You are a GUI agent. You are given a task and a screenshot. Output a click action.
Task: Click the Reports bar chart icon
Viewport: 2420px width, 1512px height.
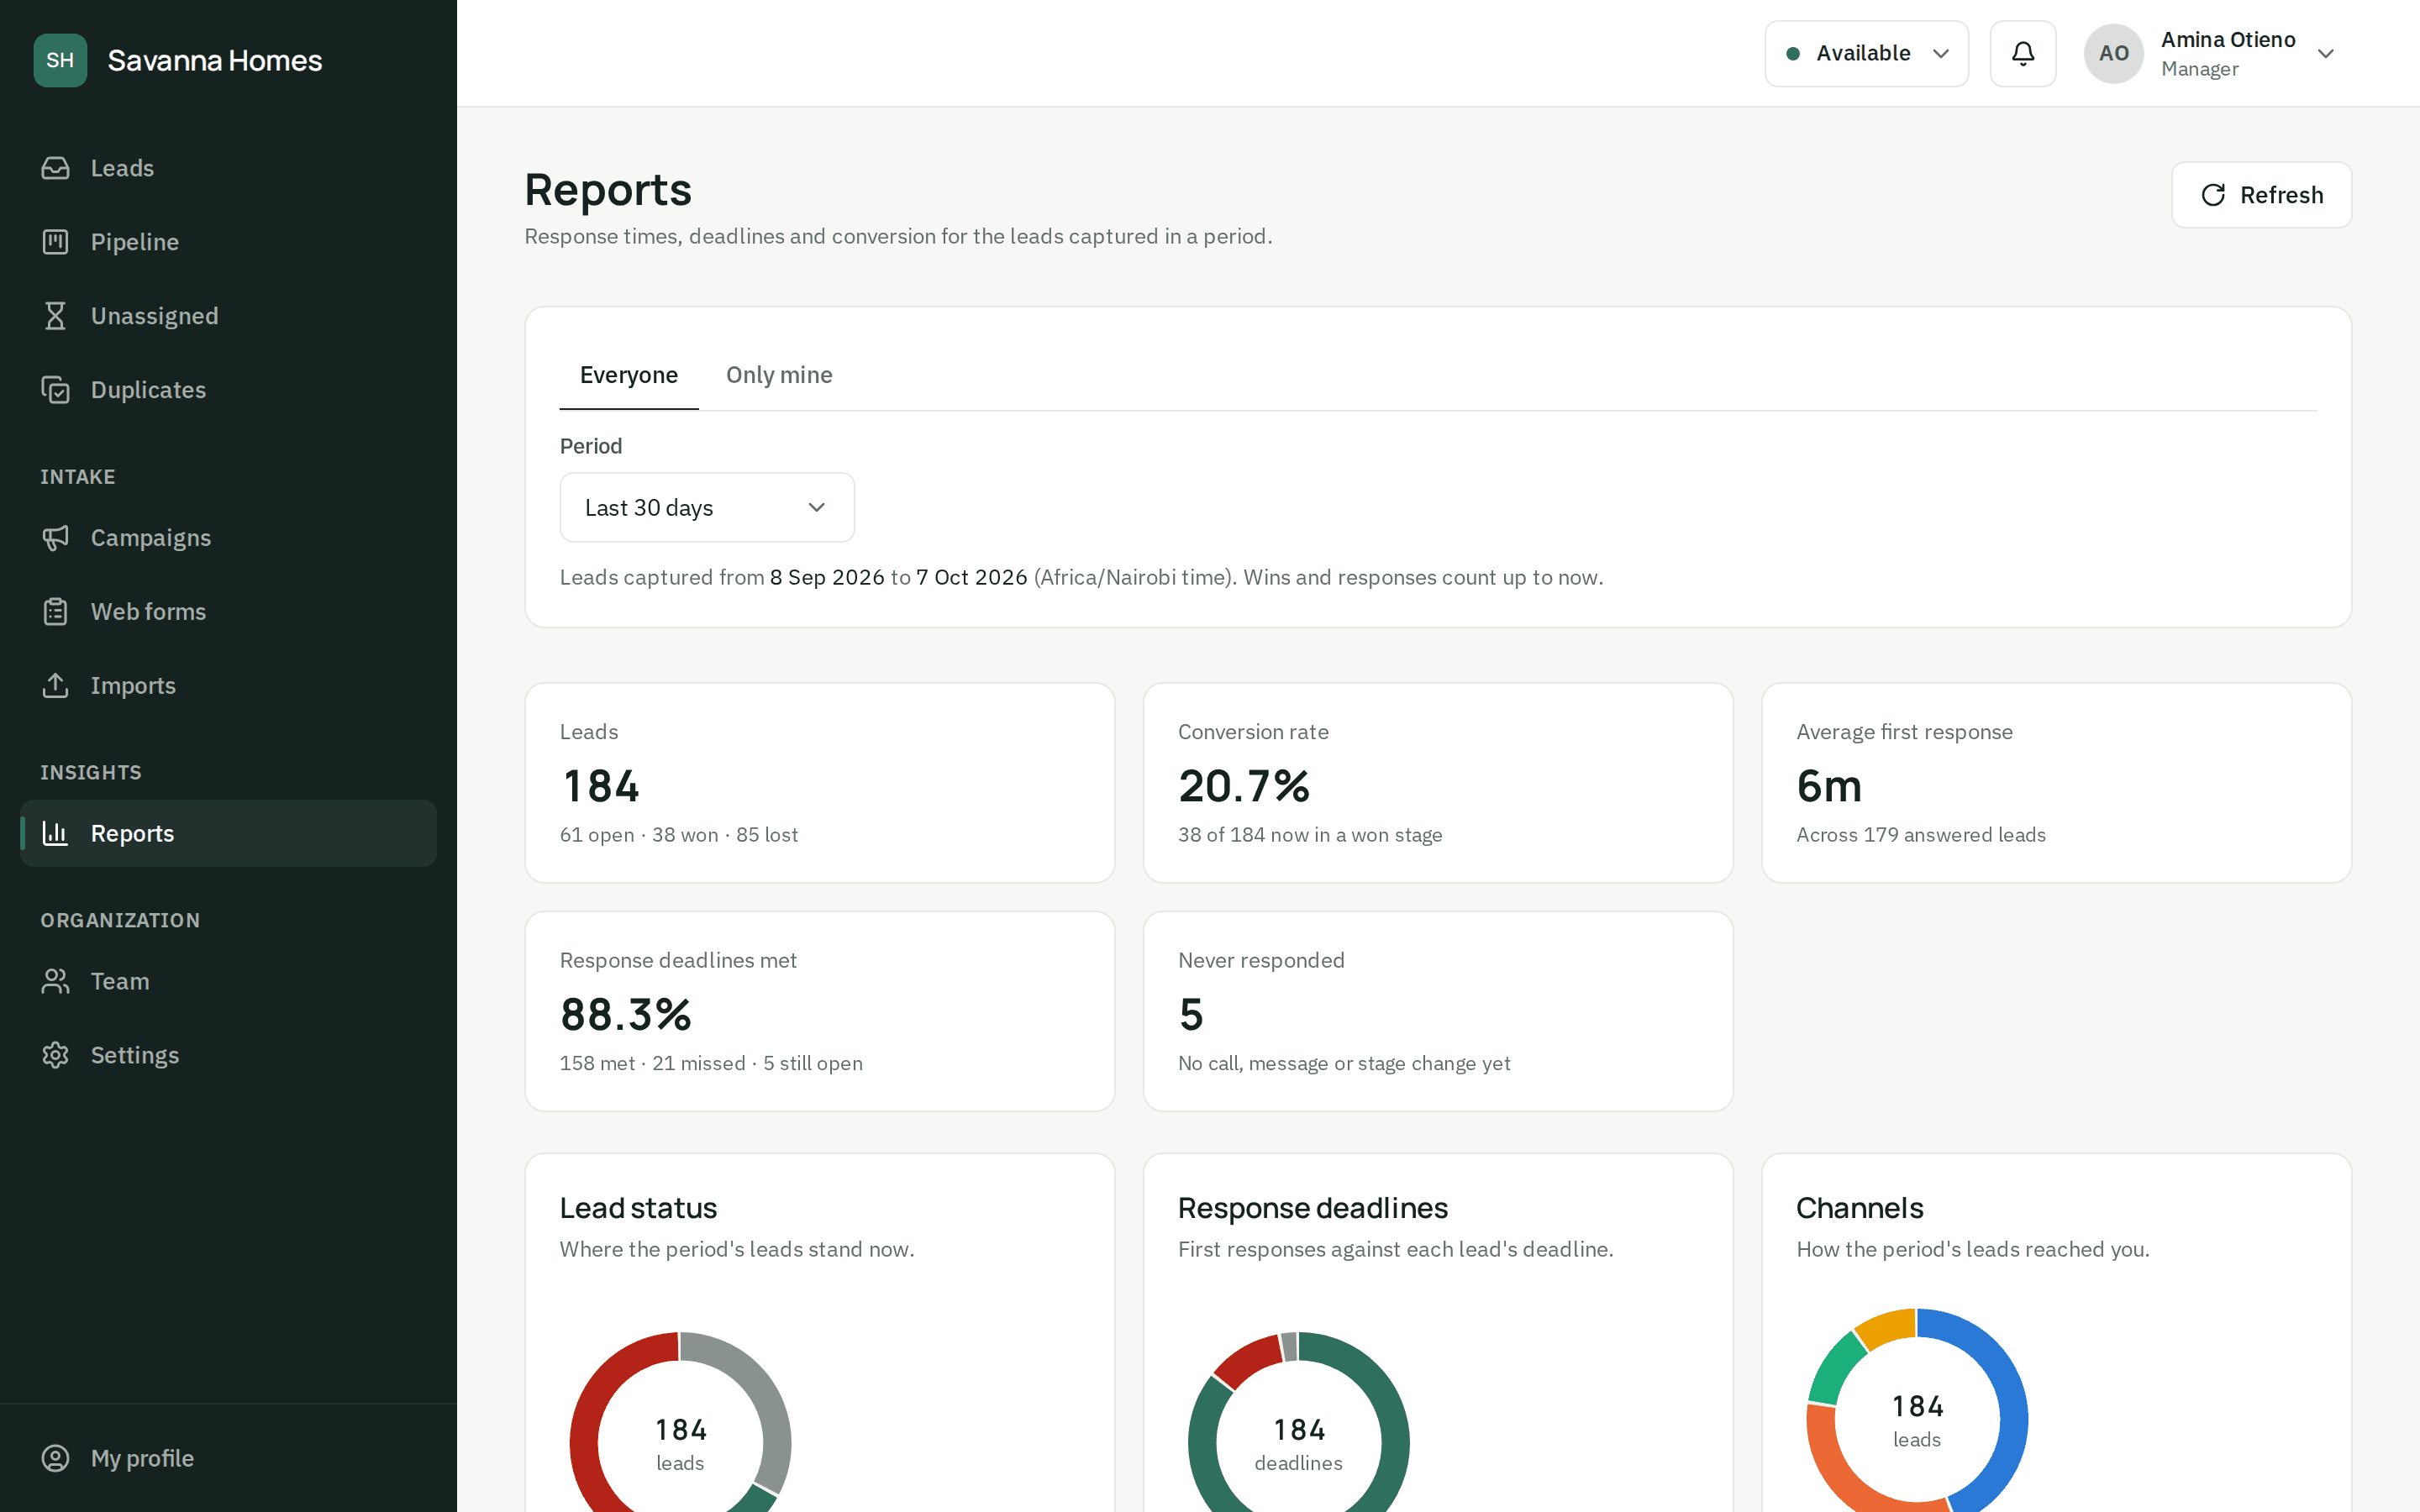point(55,833)
